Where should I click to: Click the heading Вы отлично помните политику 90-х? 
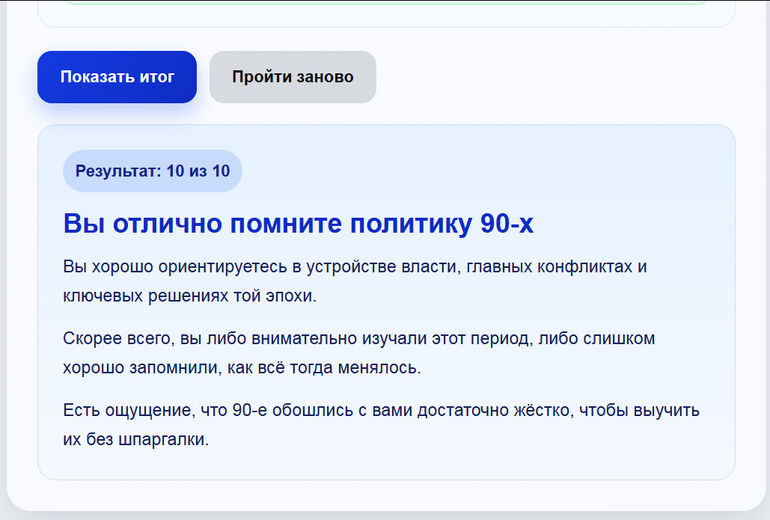(x=298, y=224)
